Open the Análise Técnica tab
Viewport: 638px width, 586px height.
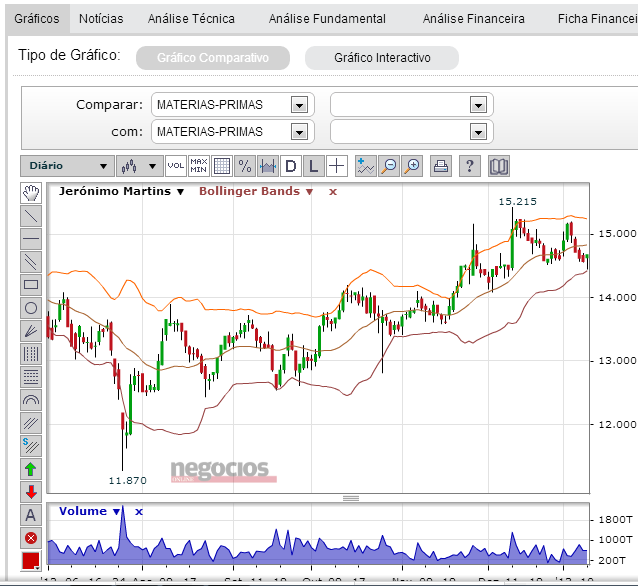pos(191,18)
